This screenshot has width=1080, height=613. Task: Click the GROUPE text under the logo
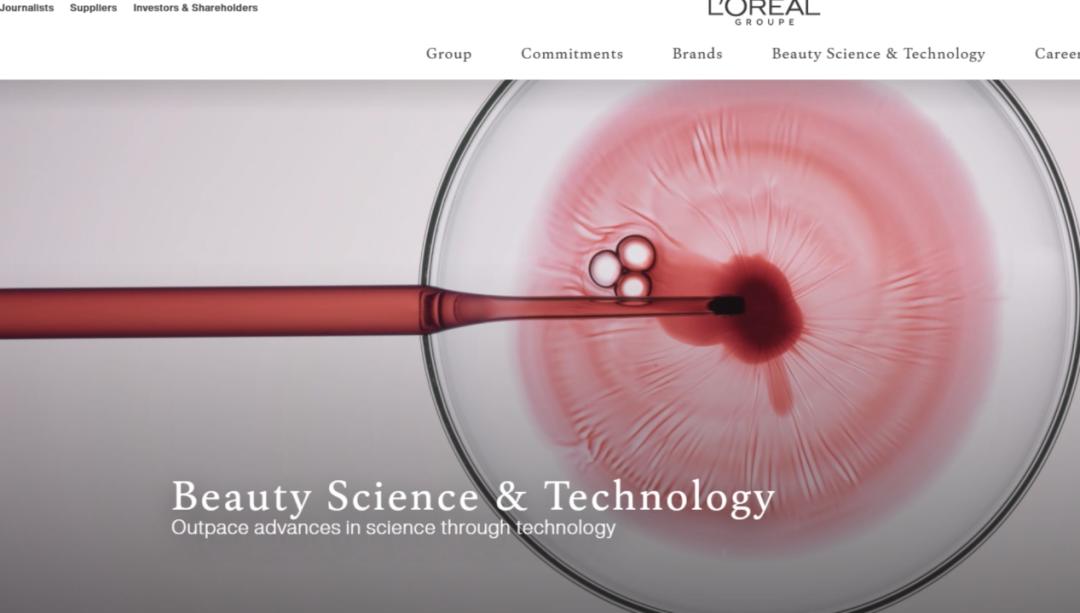point(764,22)
